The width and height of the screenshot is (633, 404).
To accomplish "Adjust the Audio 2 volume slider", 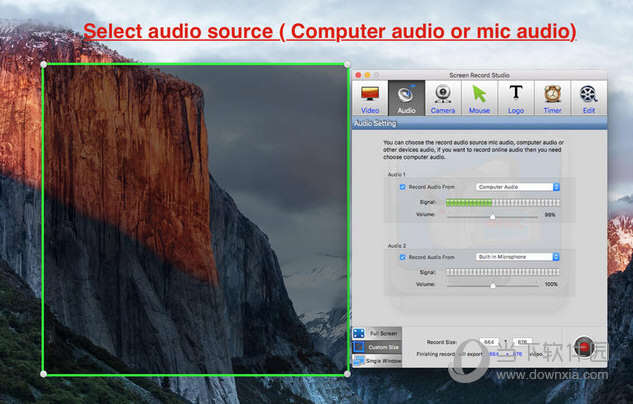I will coord(493,285).
